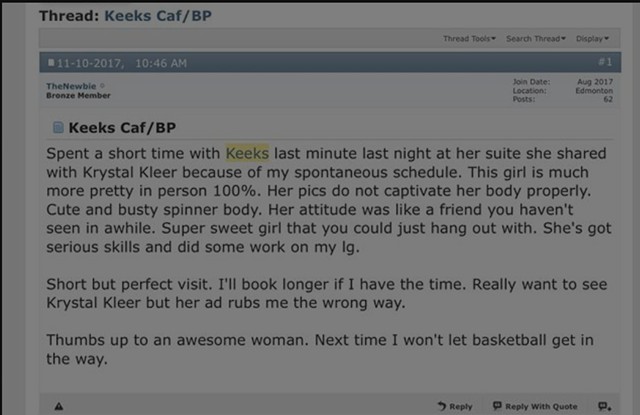Click Reply With Quote button
Viewport: 640px width, 415px height.
(x=535, y=406)
